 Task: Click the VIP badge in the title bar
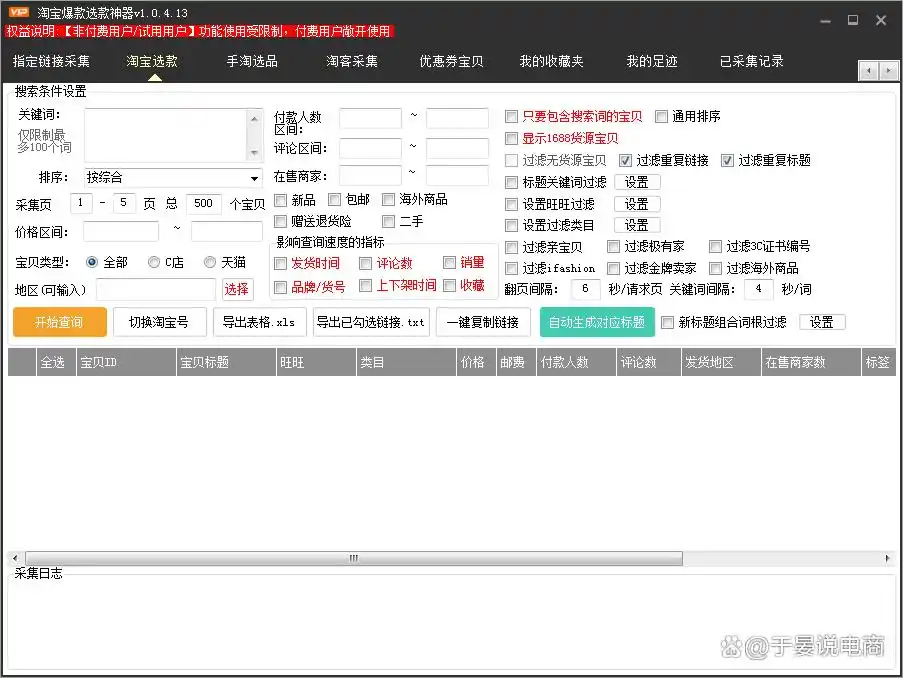click(x=17, y=15)
